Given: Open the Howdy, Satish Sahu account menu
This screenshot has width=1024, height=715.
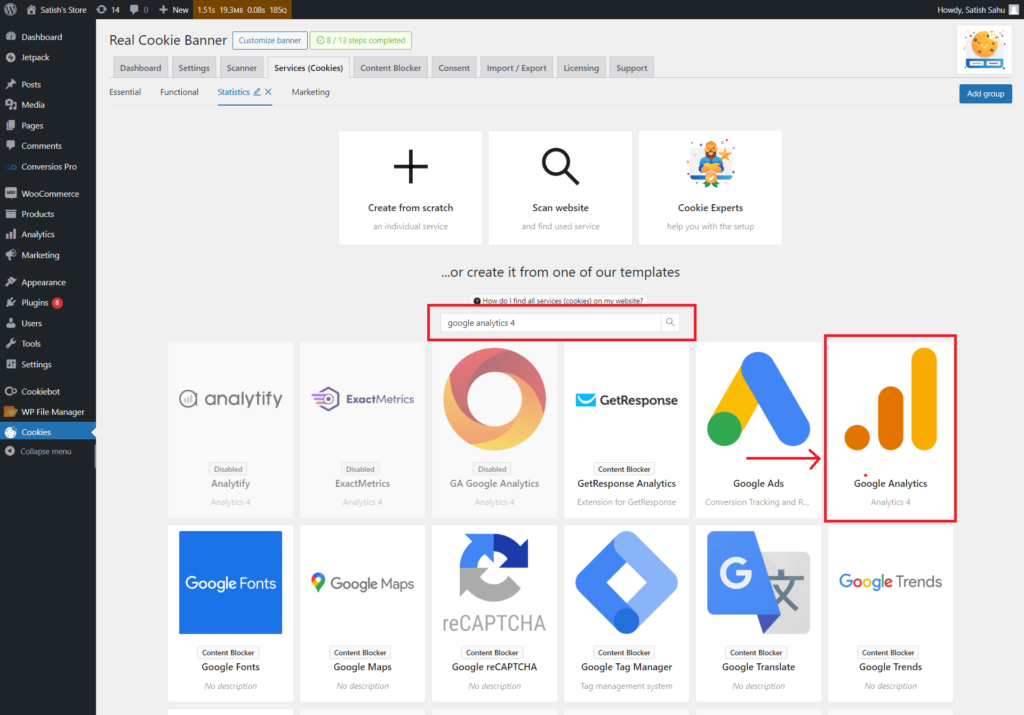Looking at the screenshot, I should pyautogui.click(x=978, y=10).
